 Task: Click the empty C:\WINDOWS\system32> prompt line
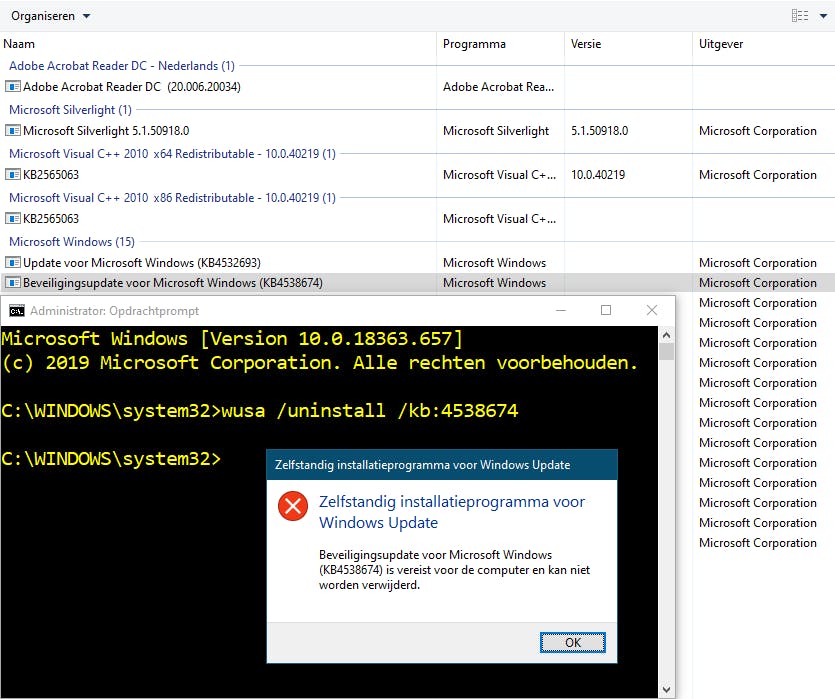[111, 458]
